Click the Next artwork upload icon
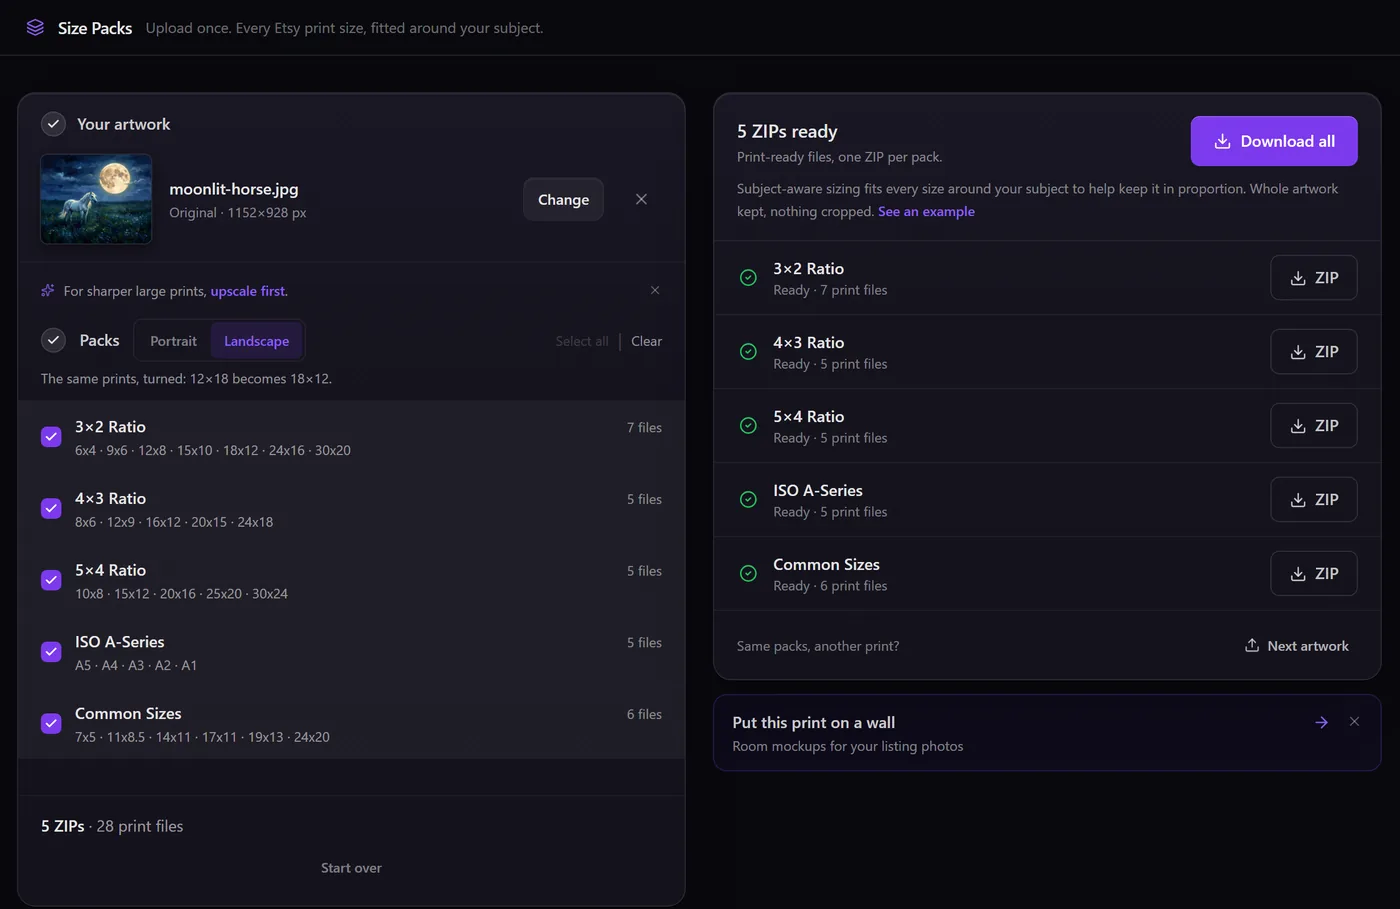The width and height of the screenshot is (1400, 909). click(x=1251, y=645)
